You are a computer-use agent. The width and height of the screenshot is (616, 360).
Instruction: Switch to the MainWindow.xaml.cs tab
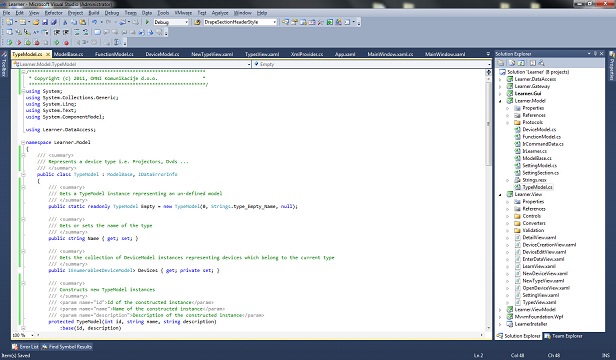click(390, 54)
